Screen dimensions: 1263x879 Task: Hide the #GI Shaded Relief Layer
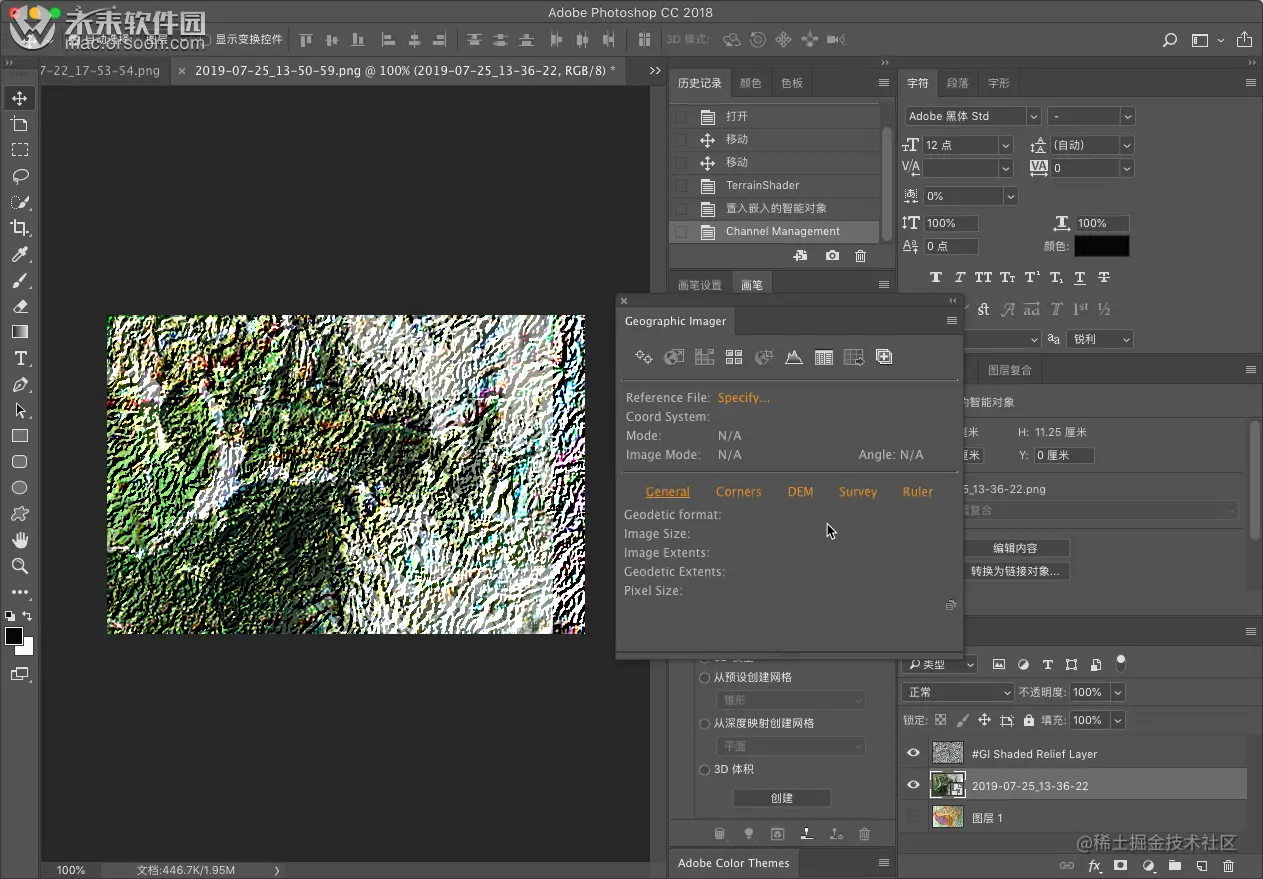pyautogui.click(x=913, y=753)
